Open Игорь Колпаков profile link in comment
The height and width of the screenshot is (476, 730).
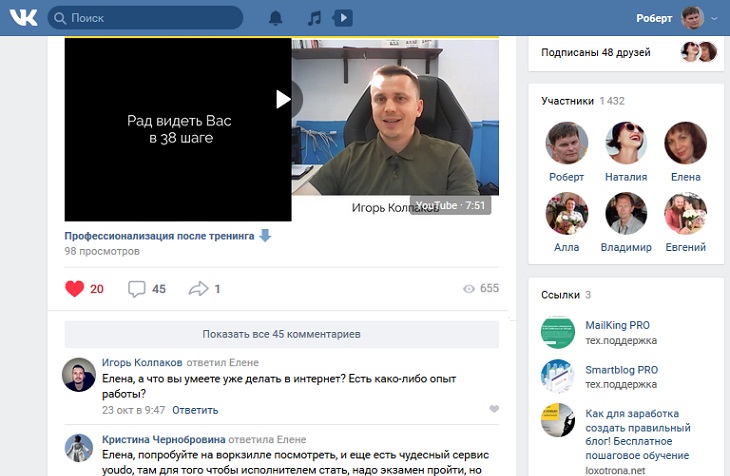point(142,362)
